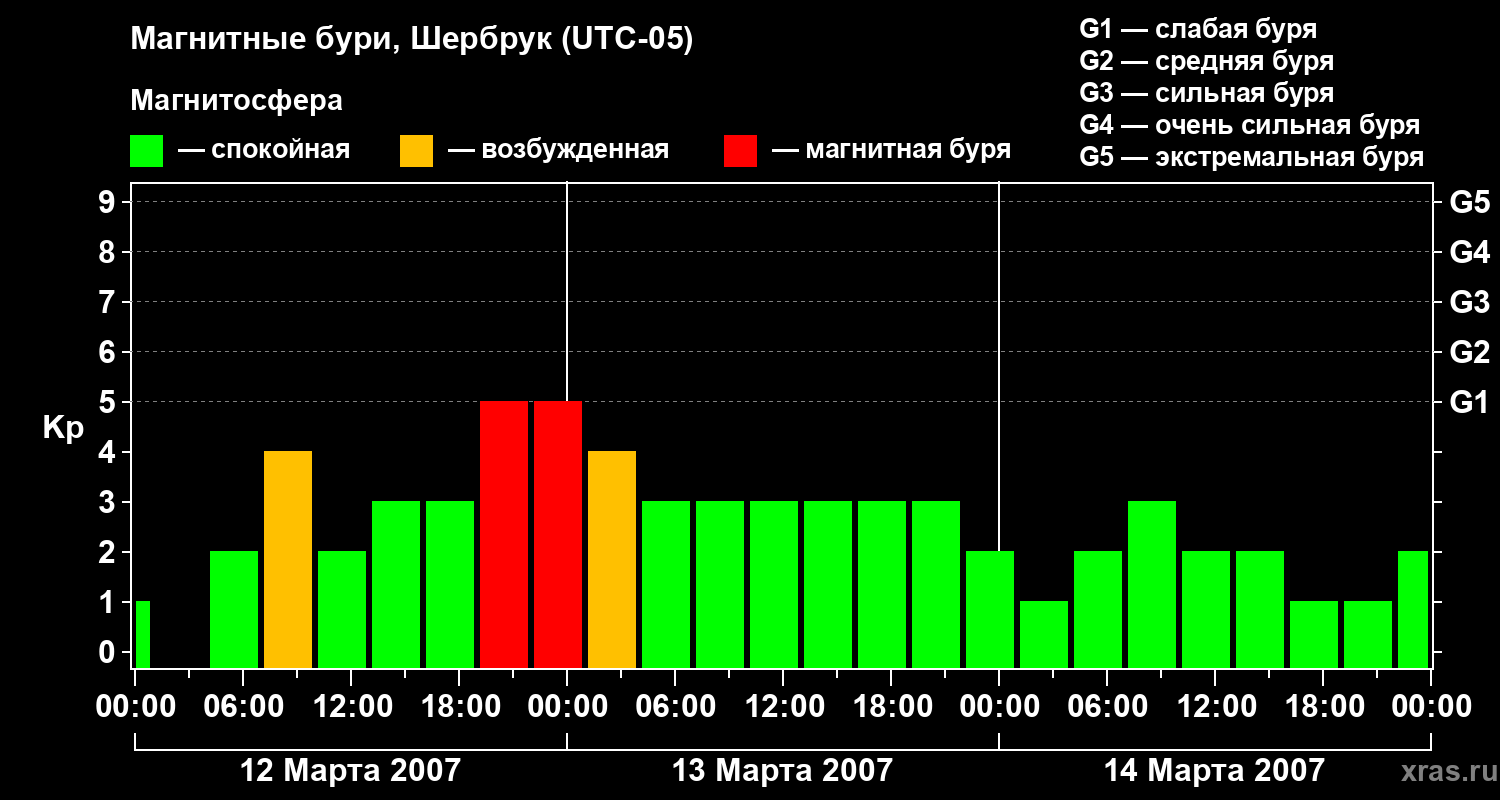Click the 'G2 — средняя буря' legend line
Image resolution: width=1500 pixels, height=800 pixels.
click(1206, 61)
